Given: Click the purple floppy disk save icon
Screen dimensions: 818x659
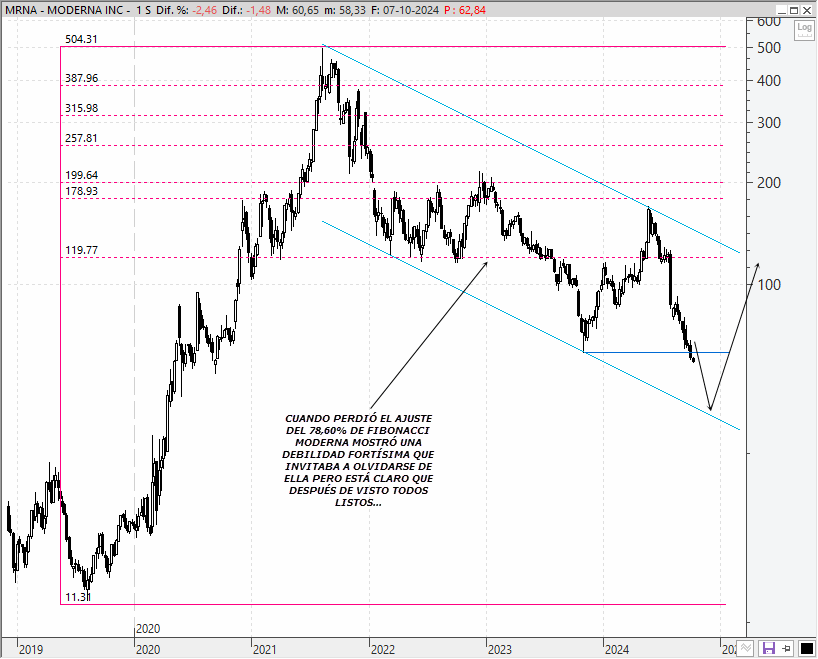Looking at the screenshot, I should tap(768, 649).
